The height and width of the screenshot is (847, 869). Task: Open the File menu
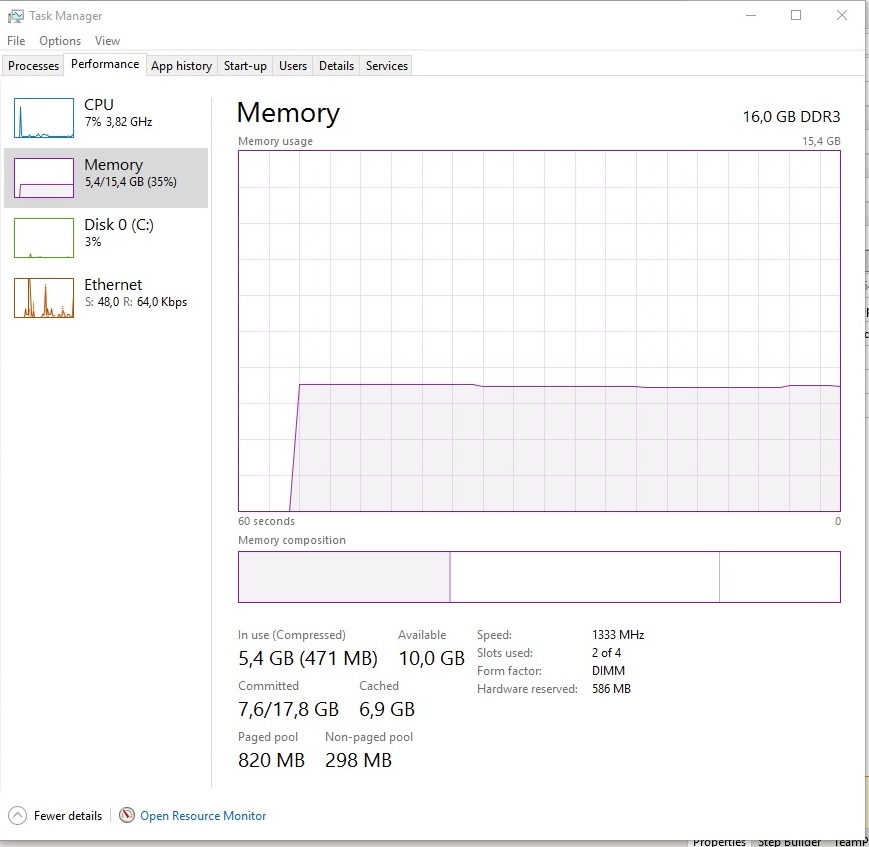click(16, 41)
